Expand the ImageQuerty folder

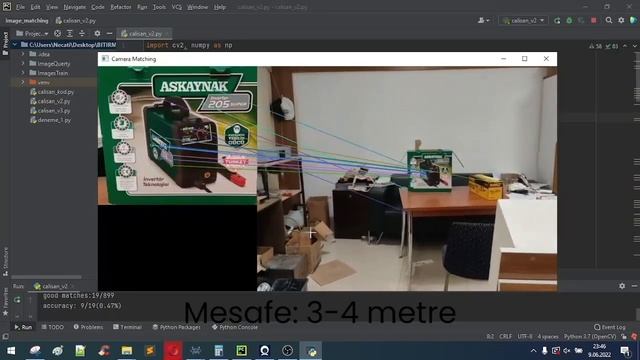(23, 64)
